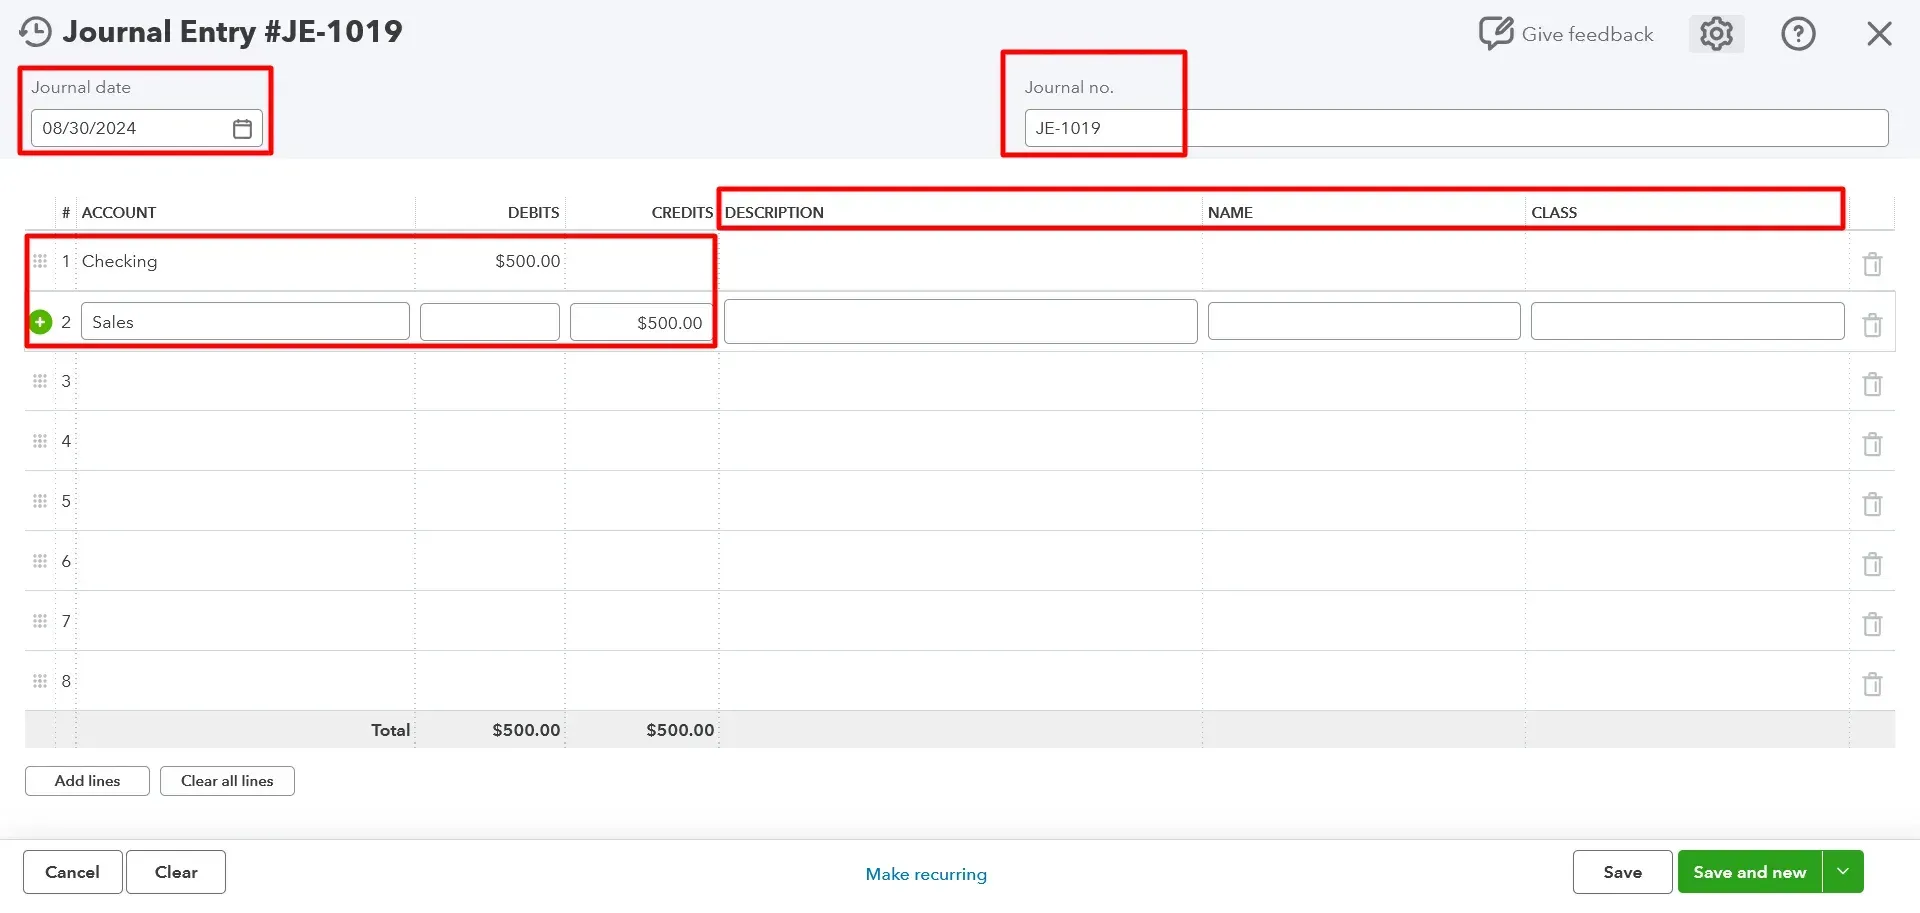Click Add lines

(87, 781)
